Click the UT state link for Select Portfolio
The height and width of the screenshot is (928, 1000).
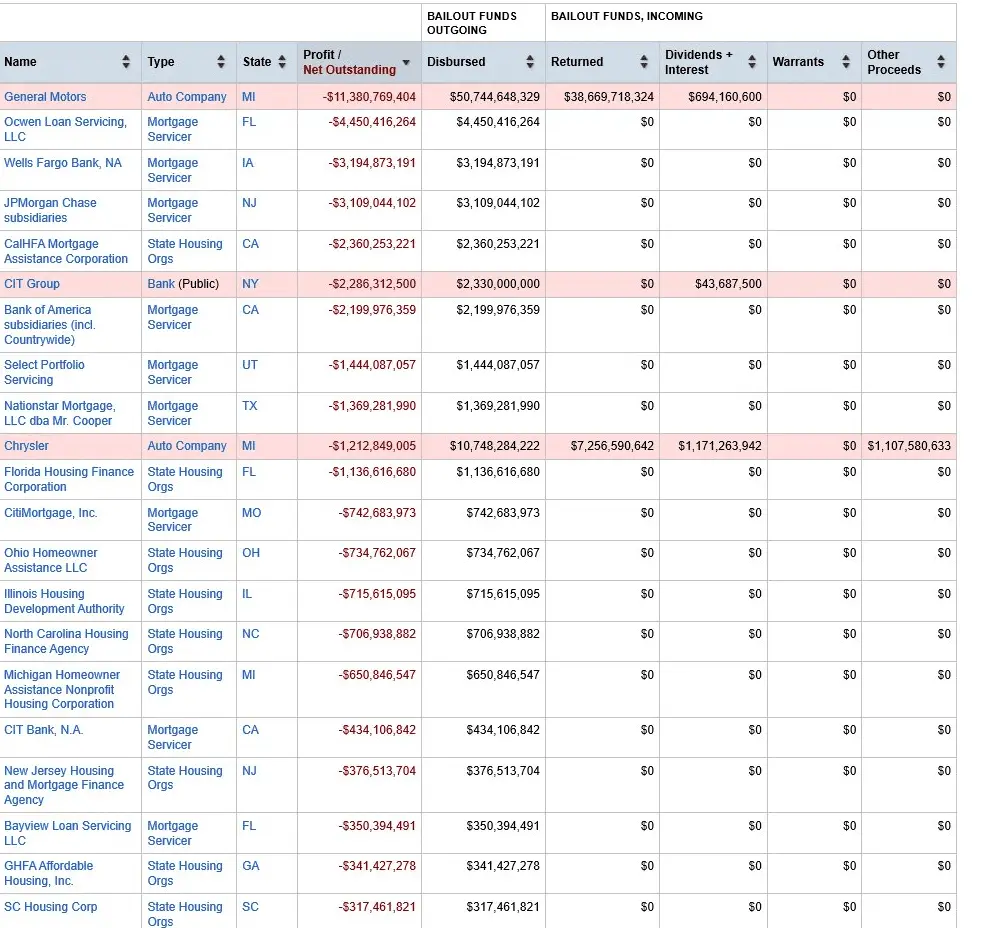click(250, 365)
